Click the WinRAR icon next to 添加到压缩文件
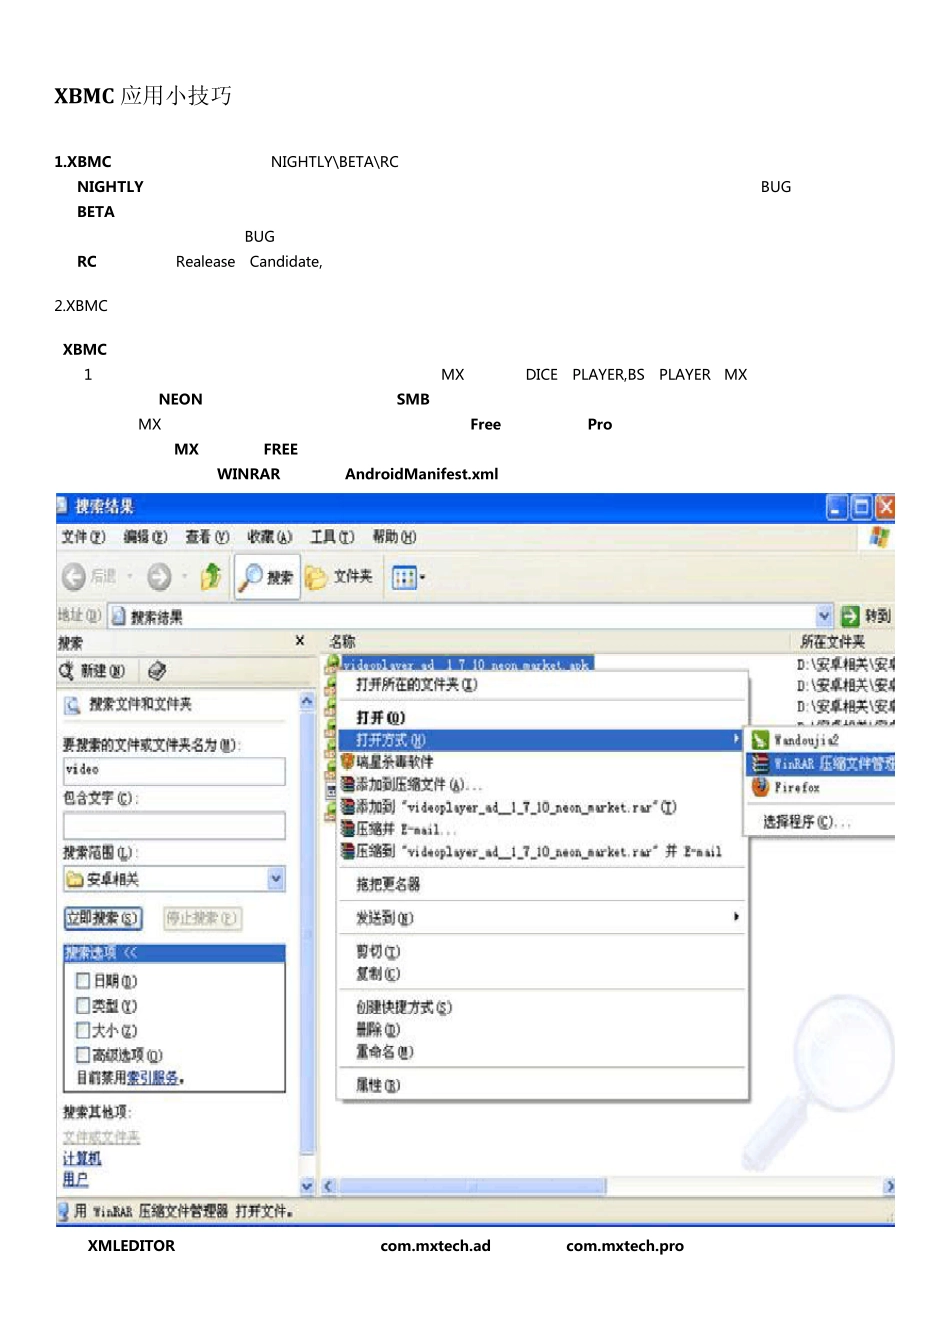This screenshot has width=950, height=1344. tap(348, 784)
